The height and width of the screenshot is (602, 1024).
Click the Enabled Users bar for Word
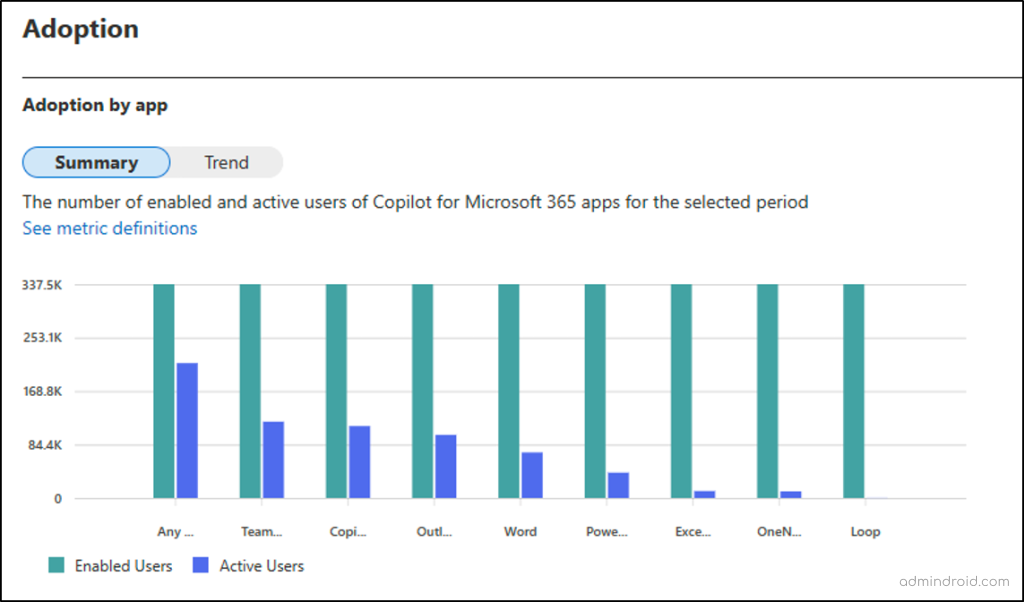(508, 390)
